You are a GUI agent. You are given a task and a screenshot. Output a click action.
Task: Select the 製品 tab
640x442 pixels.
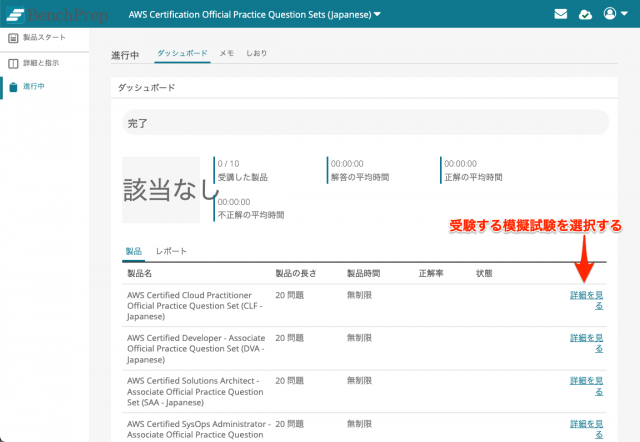133,251
